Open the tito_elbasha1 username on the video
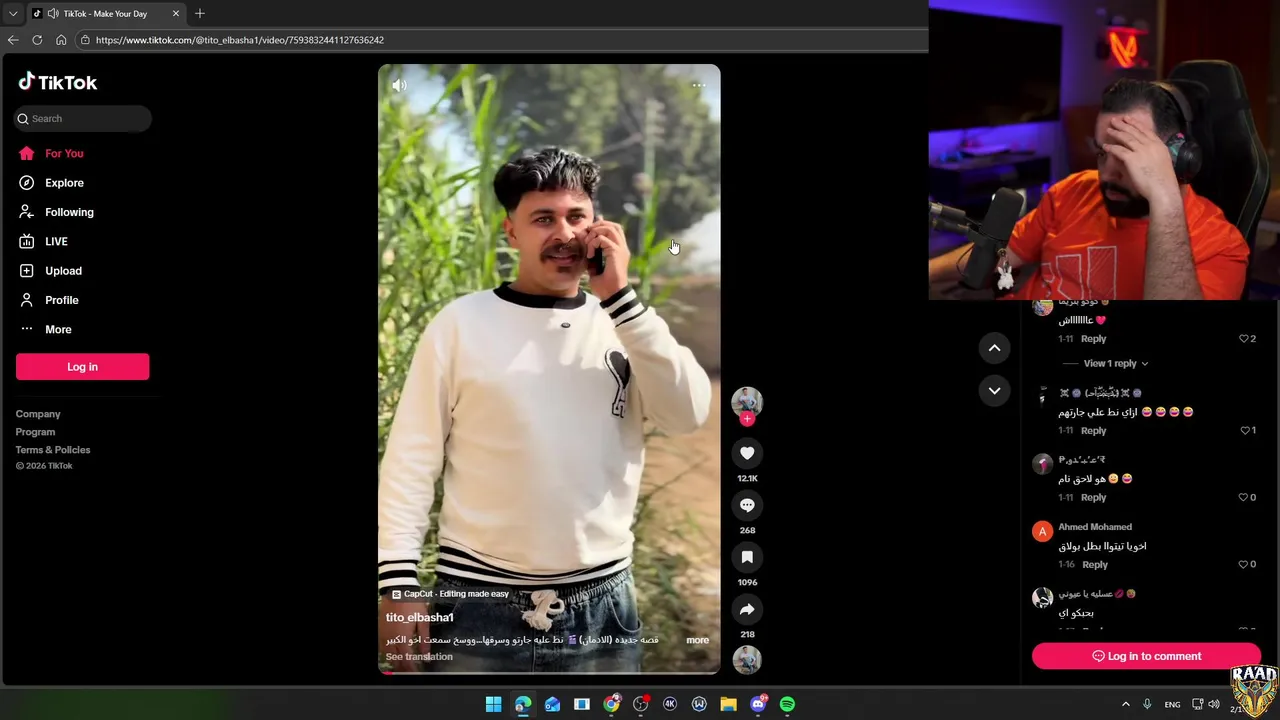The height and width of the screenshot is (720, 1280). point(420,618)
